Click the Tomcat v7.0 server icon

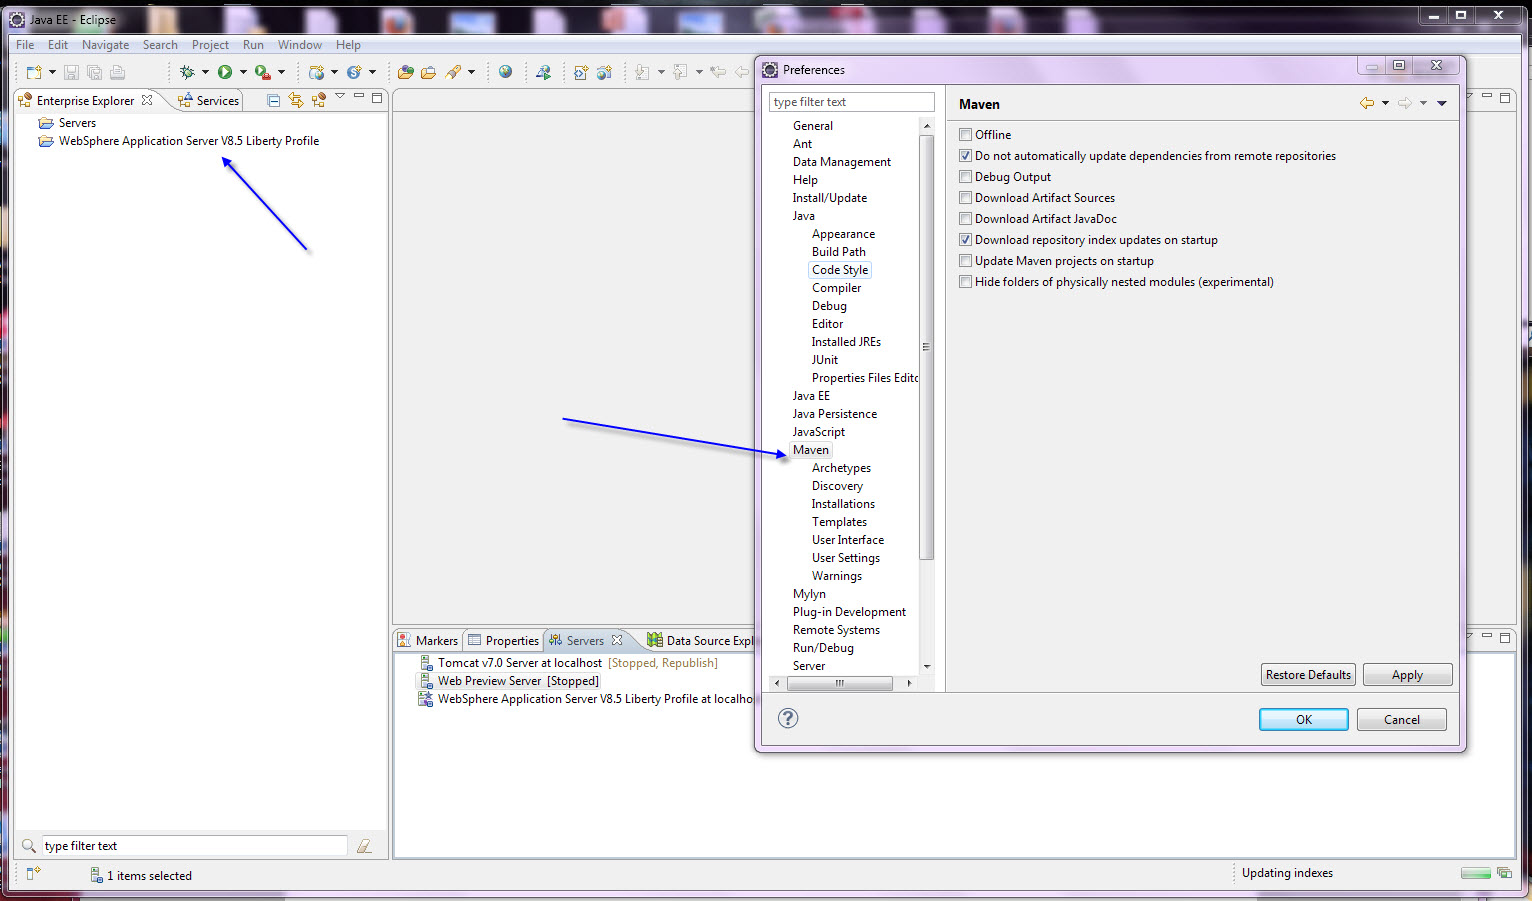[x=426, y=663]
